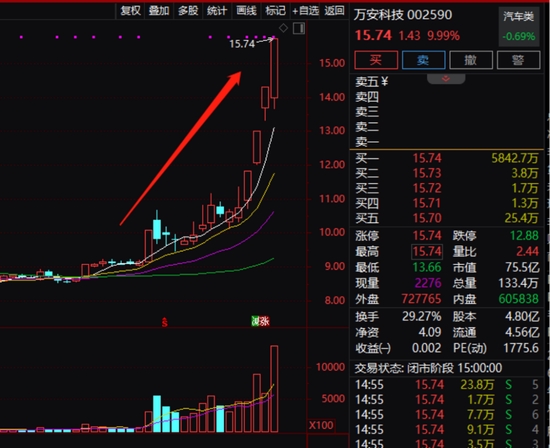Toggle the side panel layout icon
This screenshot has height=448, width=550.
[299, 28]
